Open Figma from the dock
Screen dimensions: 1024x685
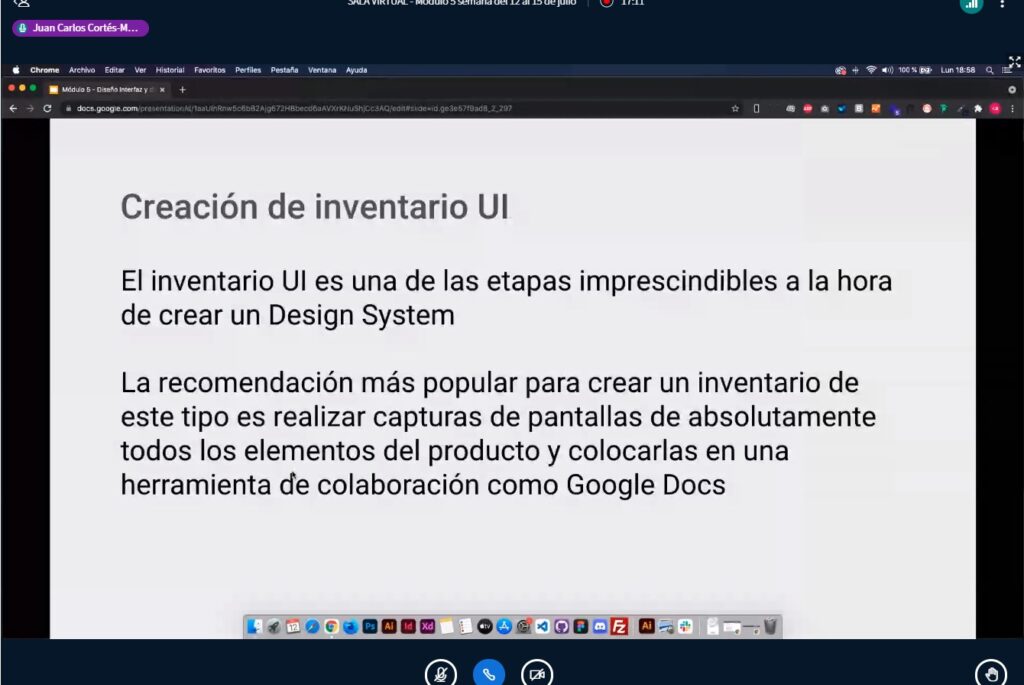point(581,627)
